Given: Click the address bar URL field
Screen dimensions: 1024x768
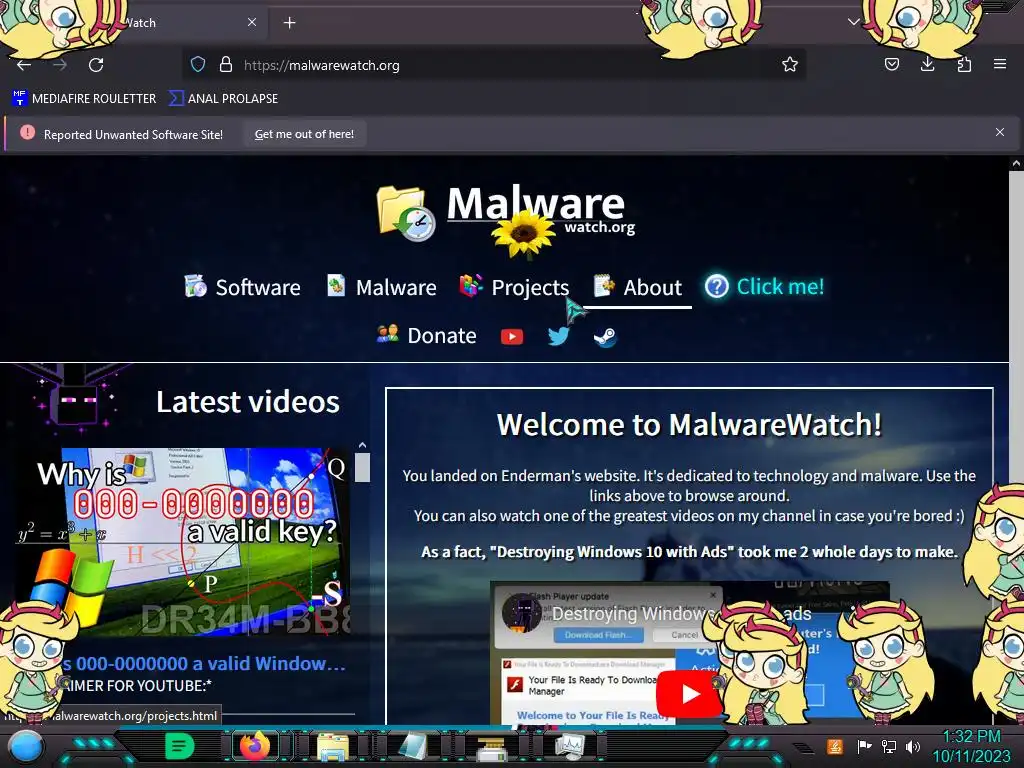Looking at the screenshot, I should 494,65.
